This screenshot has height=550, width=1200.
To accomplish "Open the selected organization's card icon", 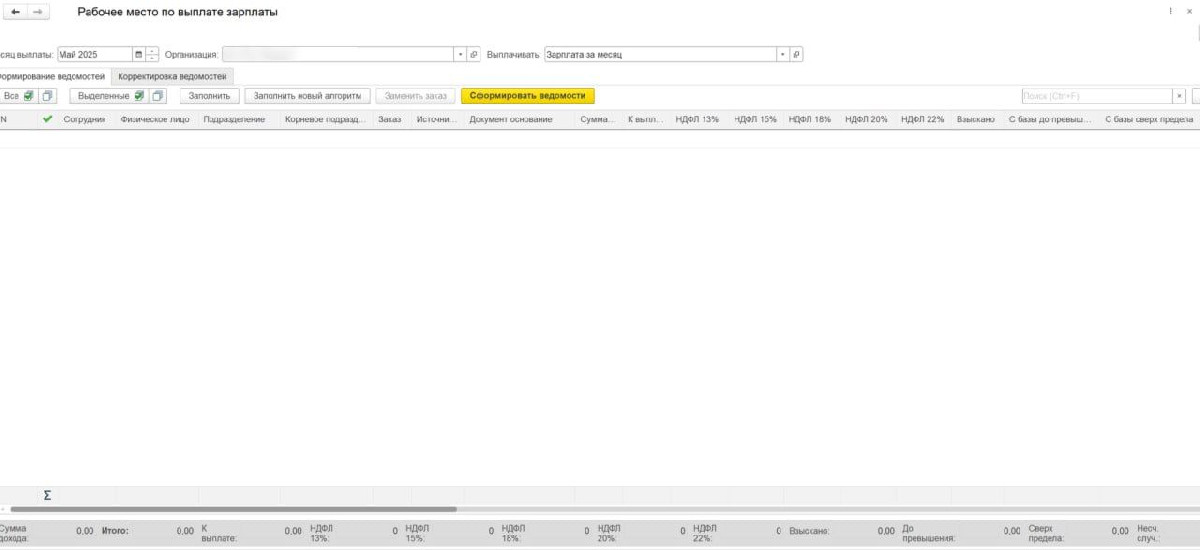I will (474, 55).
